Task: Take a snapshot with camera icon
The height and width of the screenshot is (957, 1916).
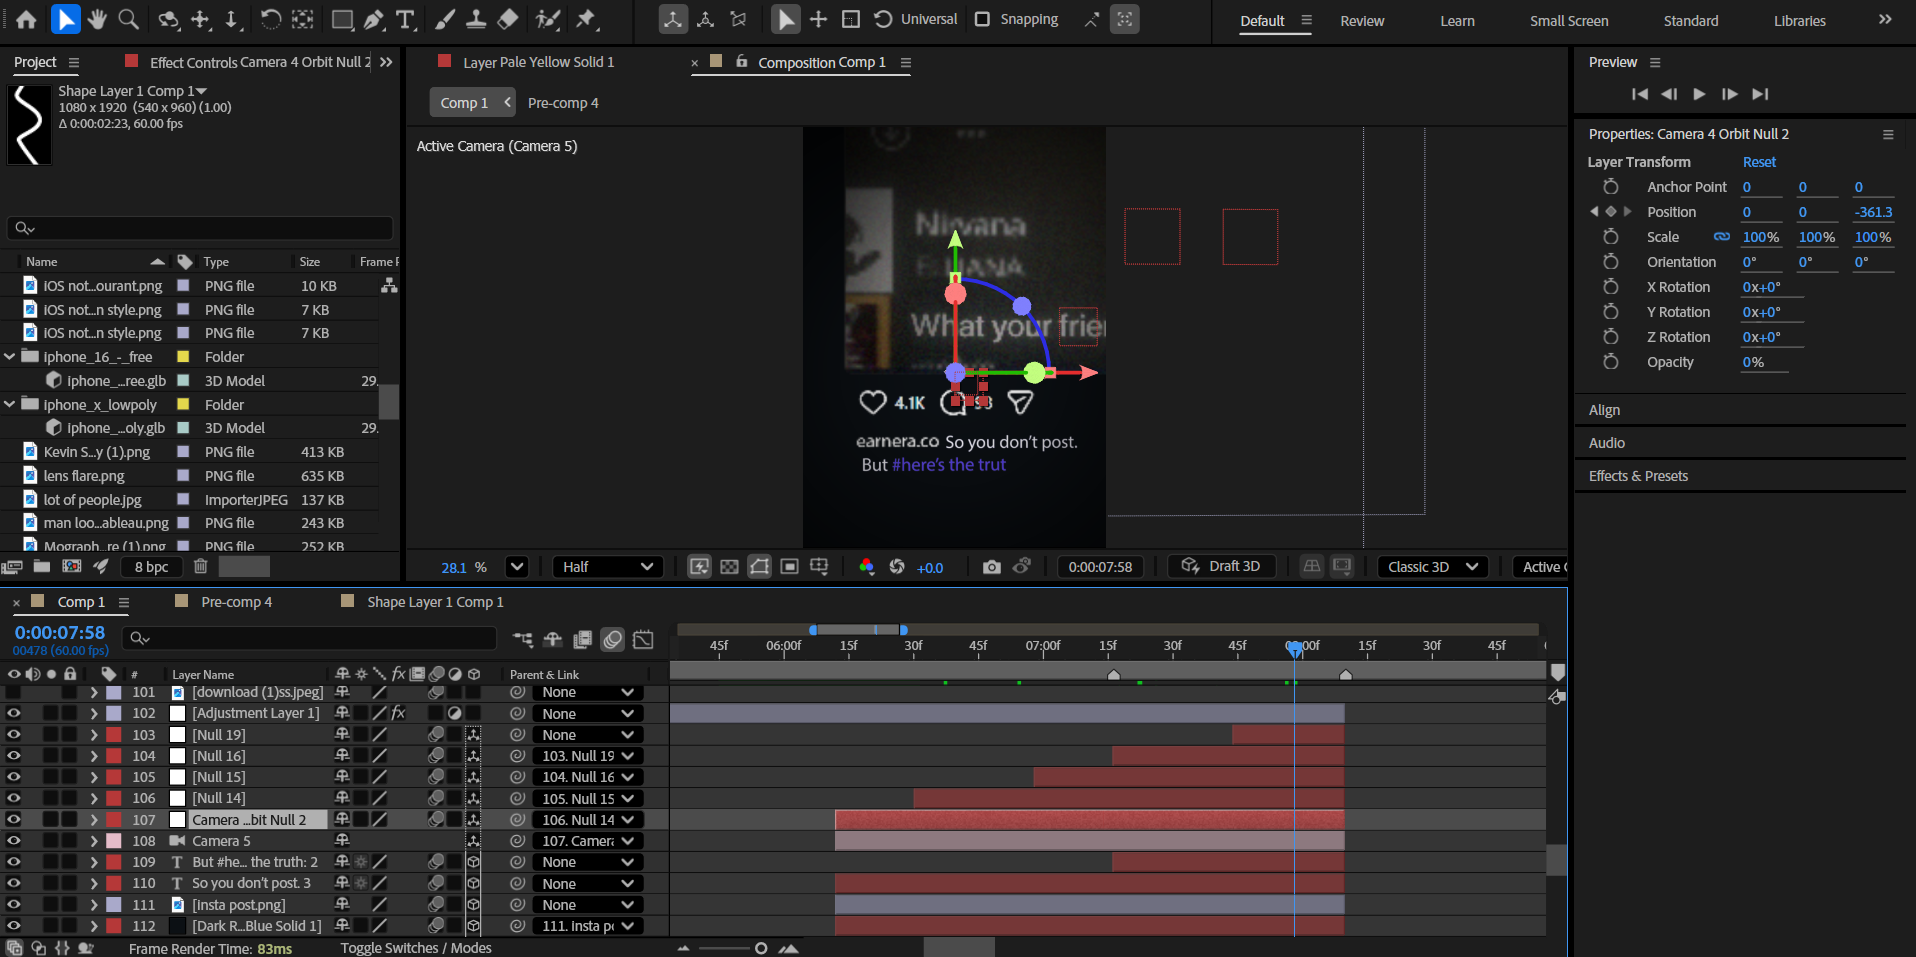Action: (x=991, y=567)
